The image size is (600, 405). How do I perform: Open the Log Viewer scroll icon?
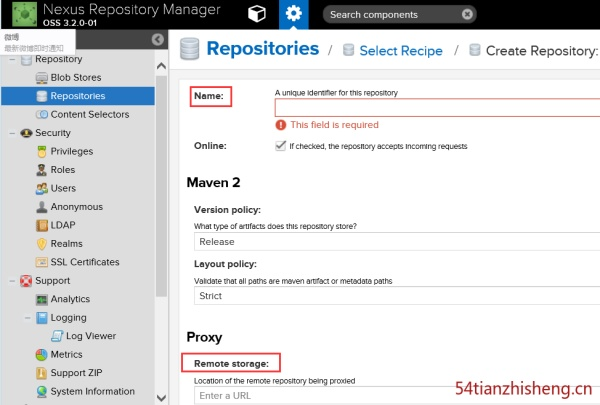57,336
